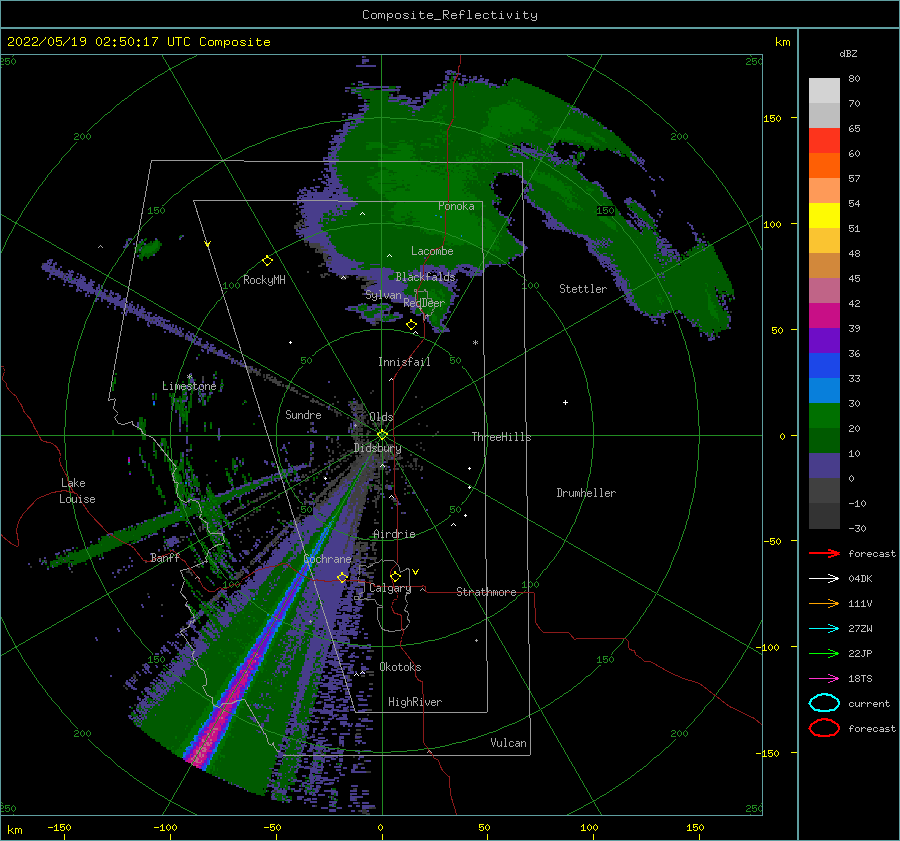
Task: Click the Innisfail city label
Action: (x=404, y=362)
